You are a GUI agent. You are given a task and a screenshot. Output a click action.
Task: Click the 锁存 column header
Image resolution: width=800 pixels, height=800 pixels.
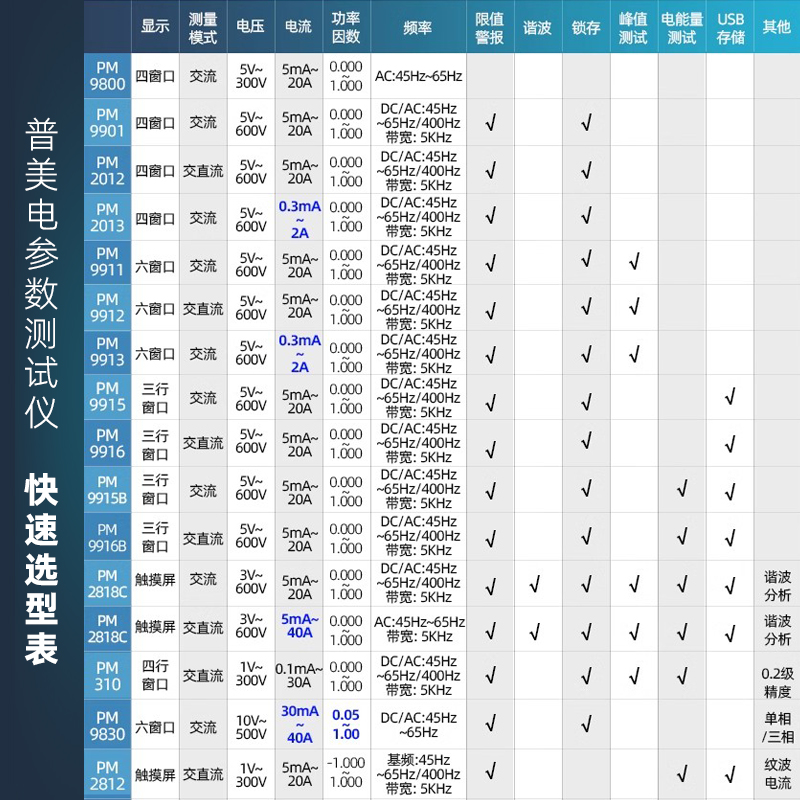tap(586, 26)
